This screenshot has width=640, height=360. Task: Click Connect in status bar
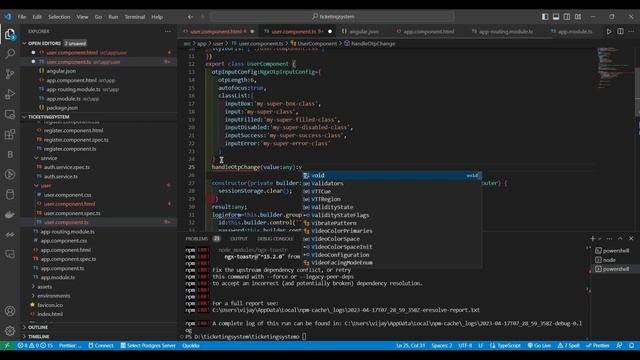click(x=101, y=346)
